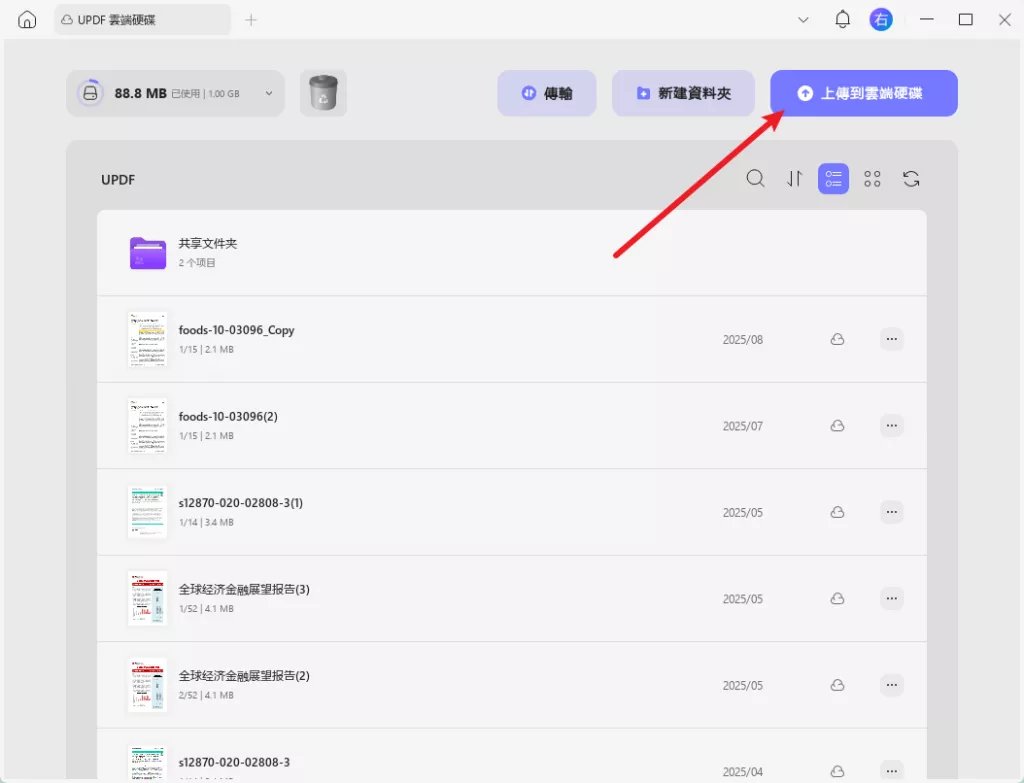Open the notifications bell
The height and width of the screenshot is (783, 1024).
(x=842, y=20)
